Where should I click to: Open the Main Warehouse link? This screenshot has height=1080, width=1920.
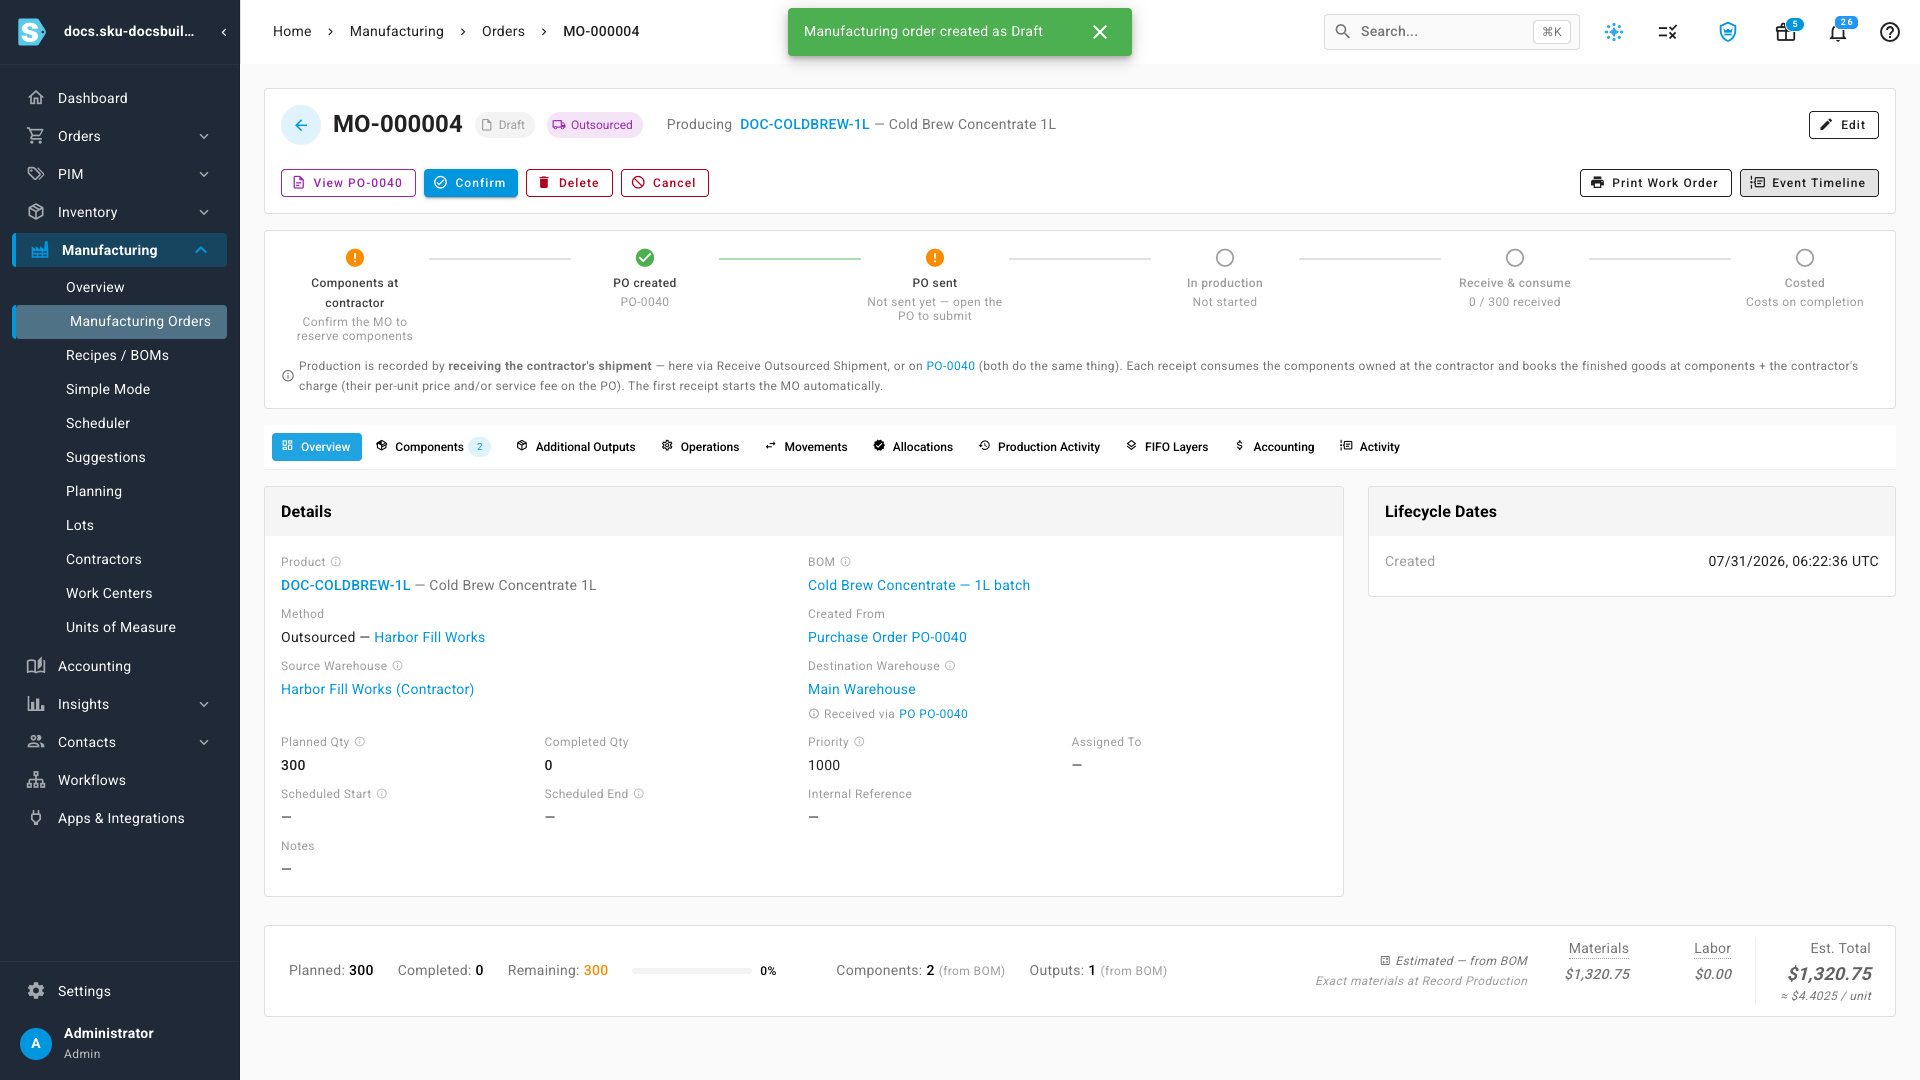point(862,689)
